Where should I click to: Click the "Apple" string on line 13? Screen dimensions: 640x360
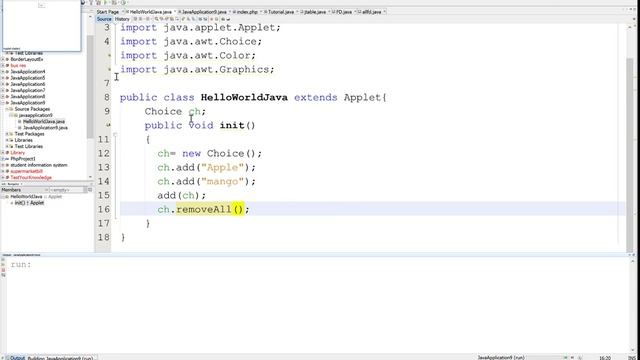point(222,167)
